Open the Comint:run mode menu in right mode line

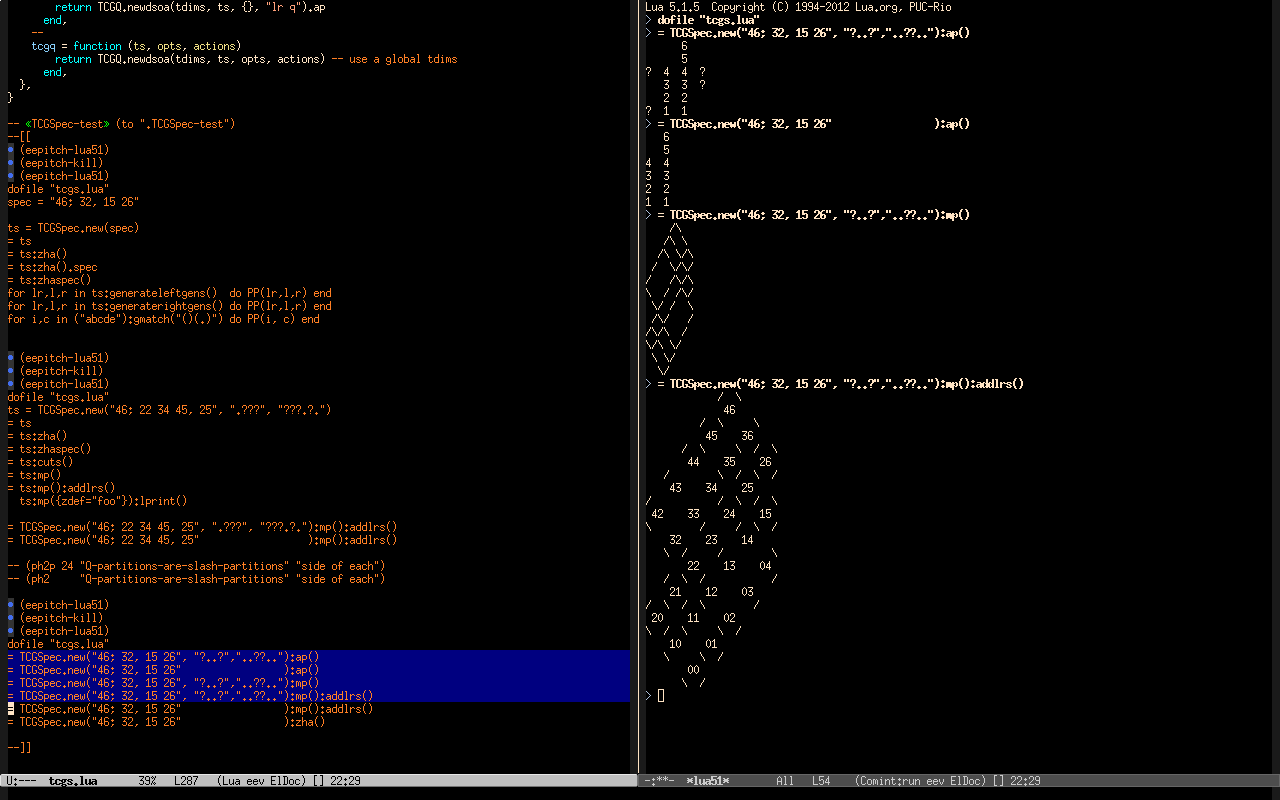[892, 781]
